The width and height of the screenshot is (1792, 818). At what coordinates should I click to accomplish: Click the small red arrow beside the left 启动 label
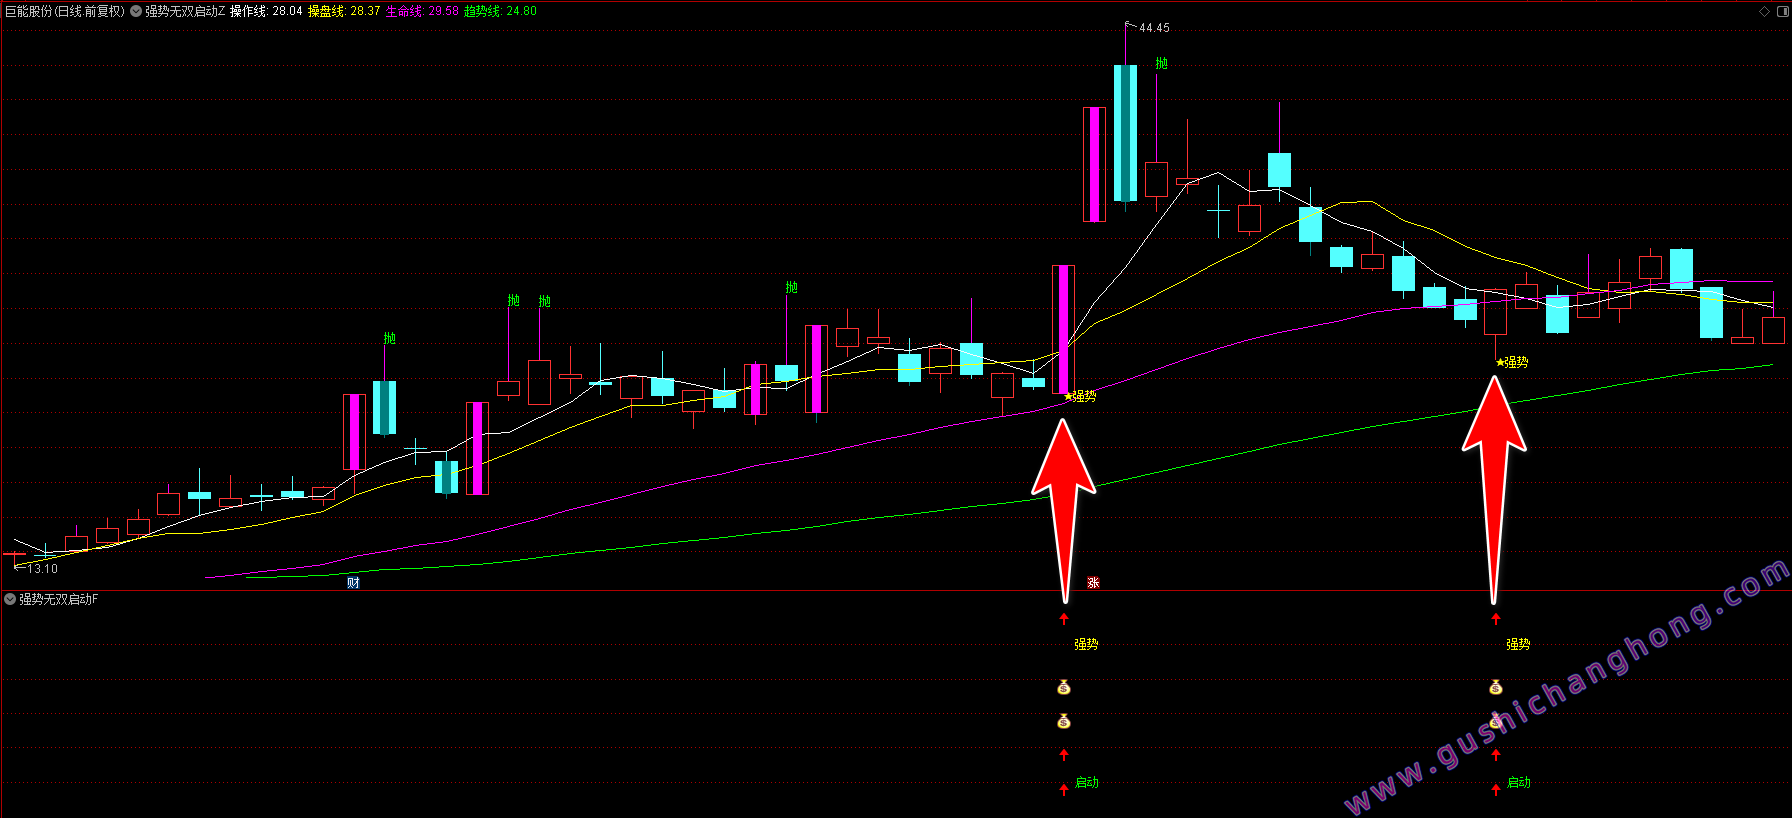point(1064,789)
